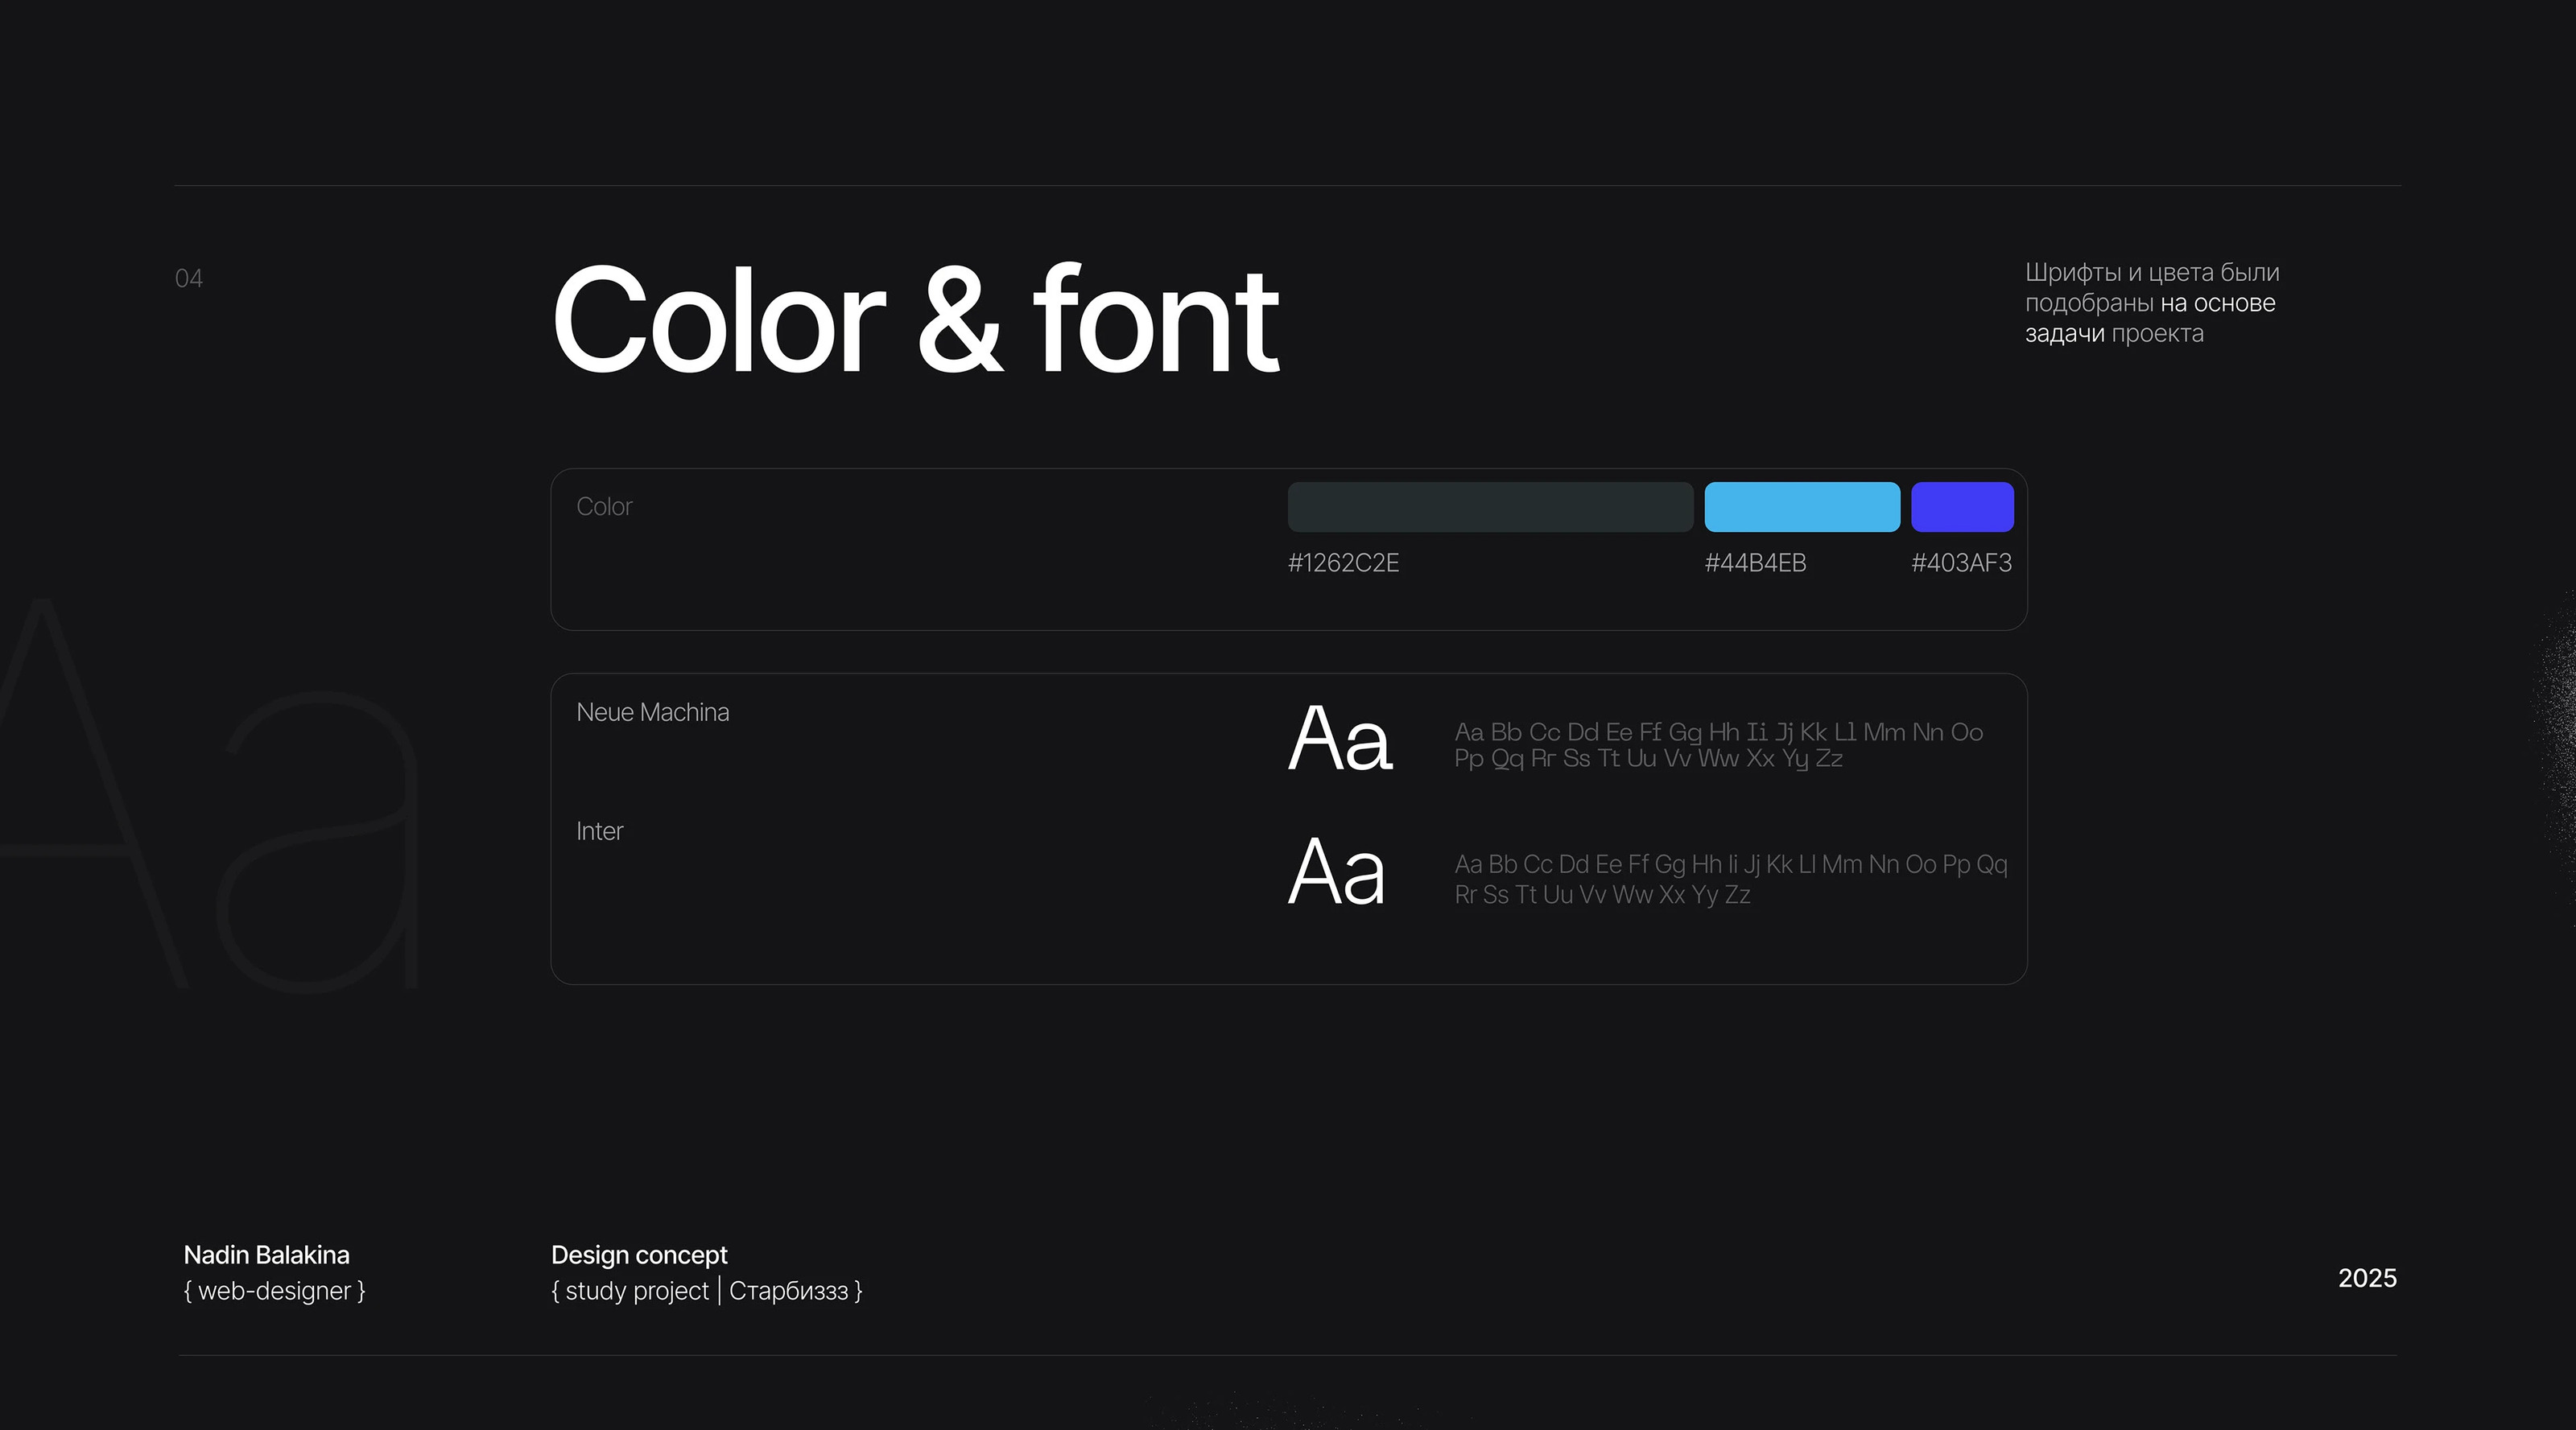Click the #403AF3 hex code text
Image resolution: width=2576 pixels, height=1430 pixels.
click(1960, 563)
